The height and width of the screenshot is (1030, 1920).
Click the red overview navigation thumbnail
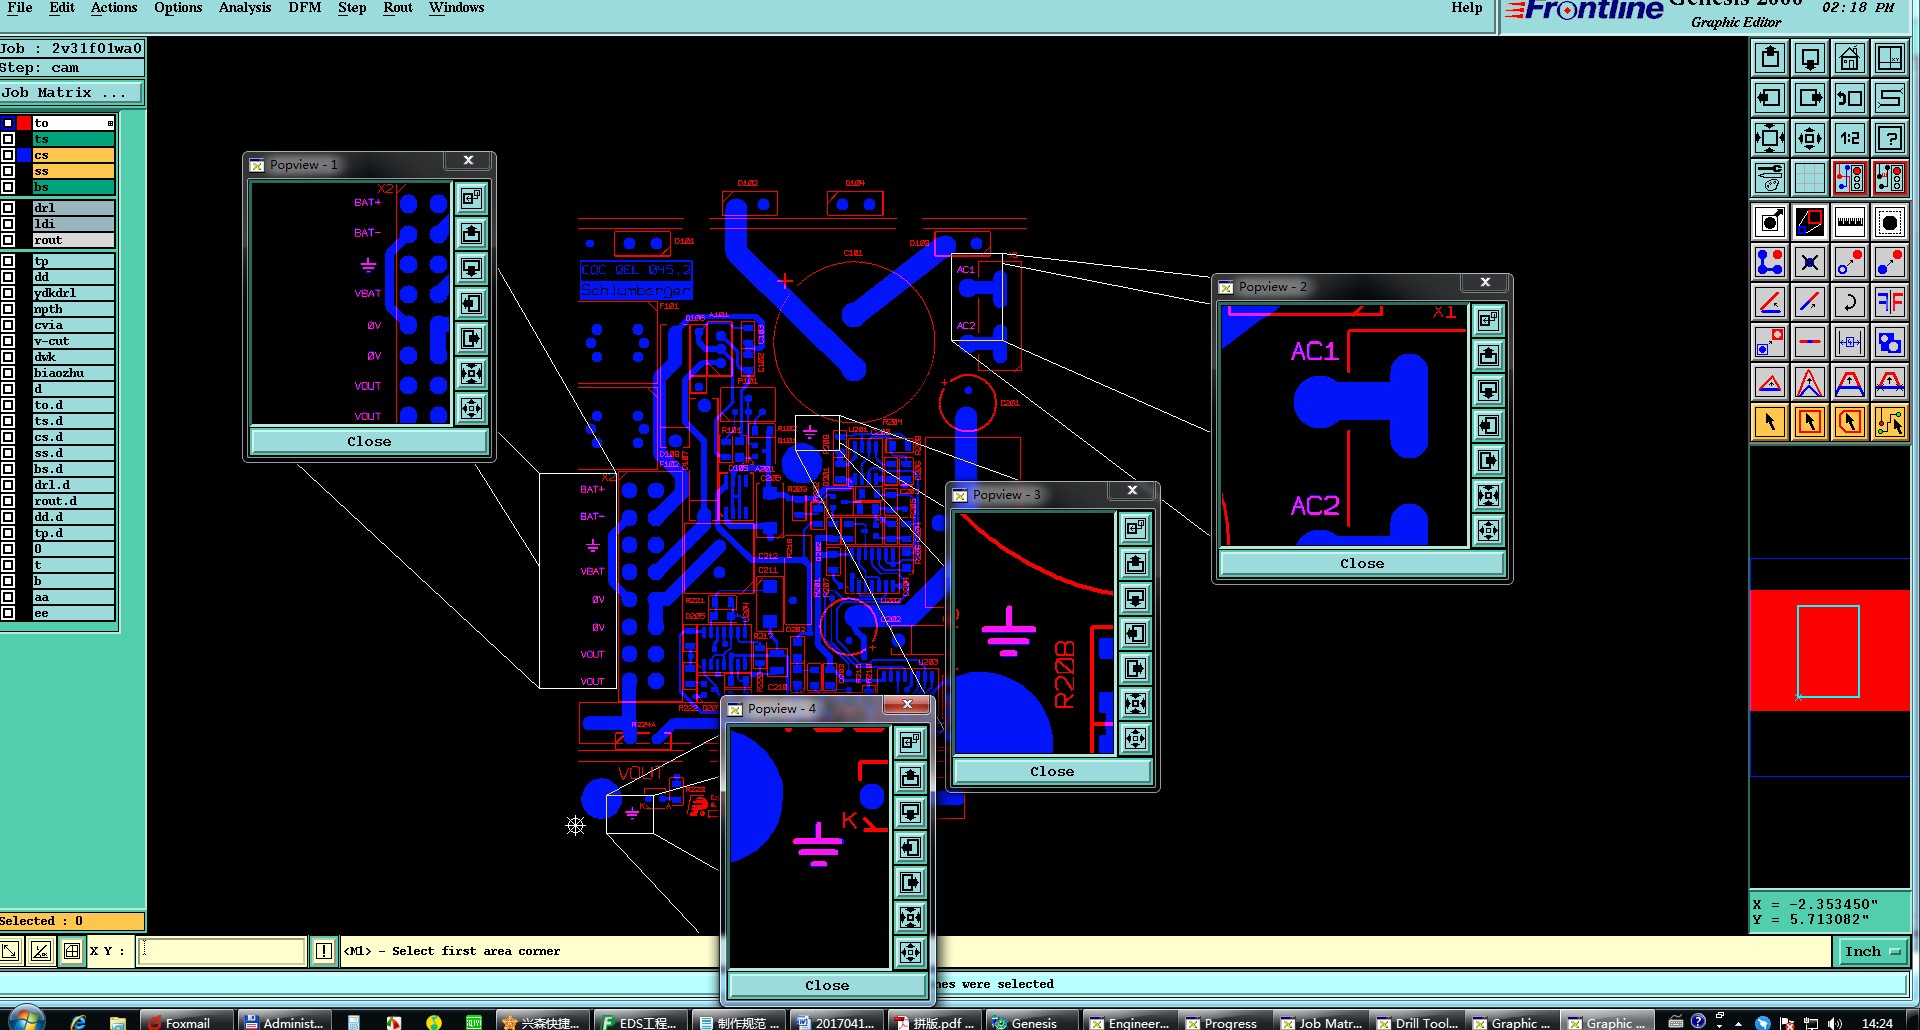click(x=1829, y=650)
